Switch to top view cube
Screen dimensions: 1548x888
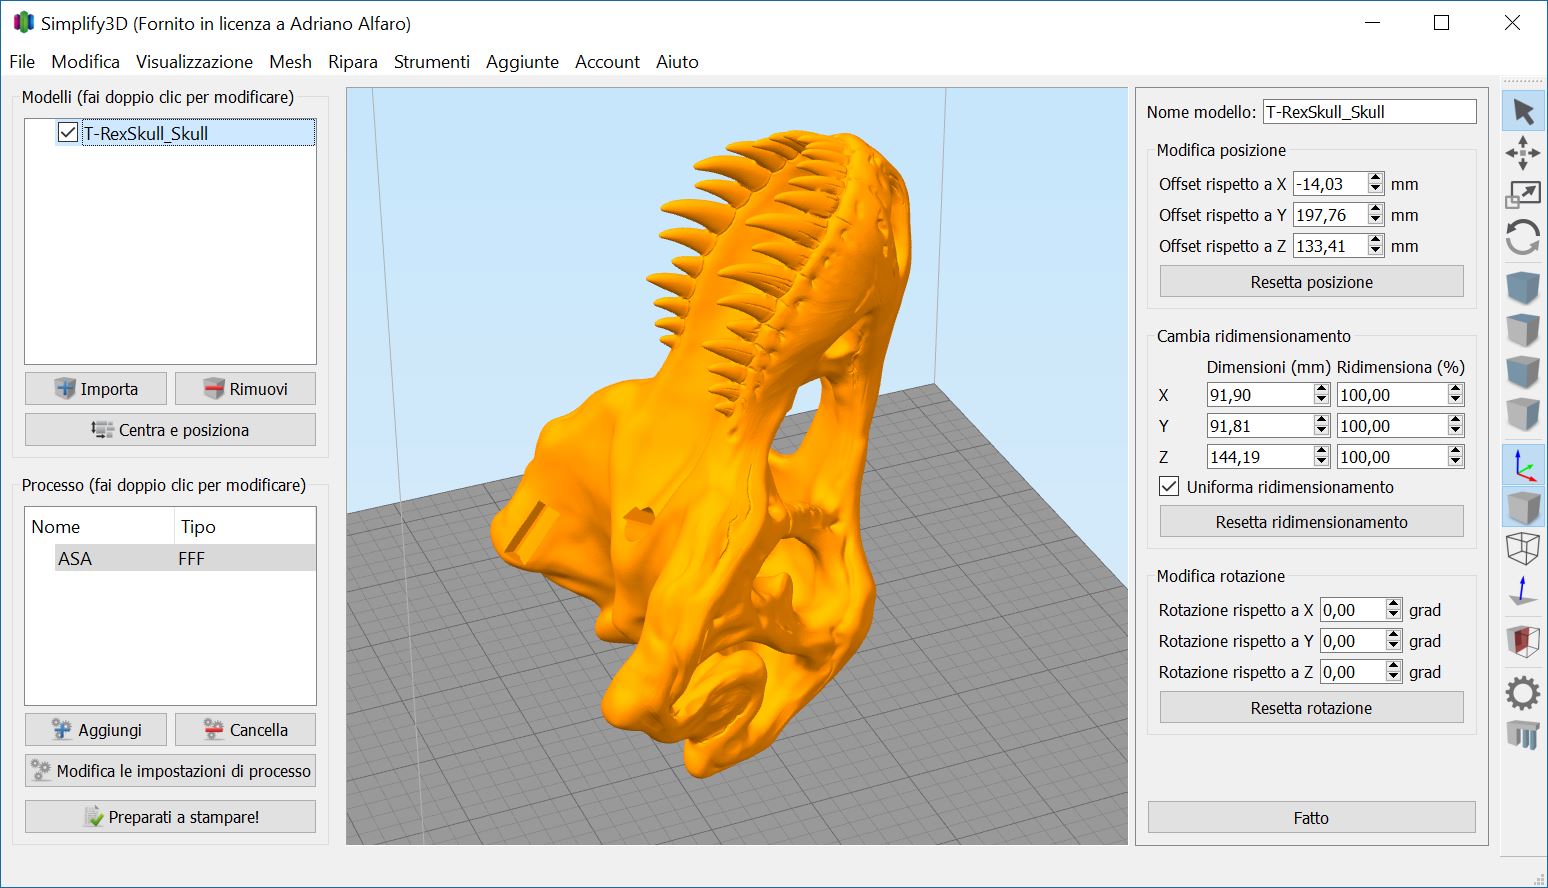[x=1523, y=330]
